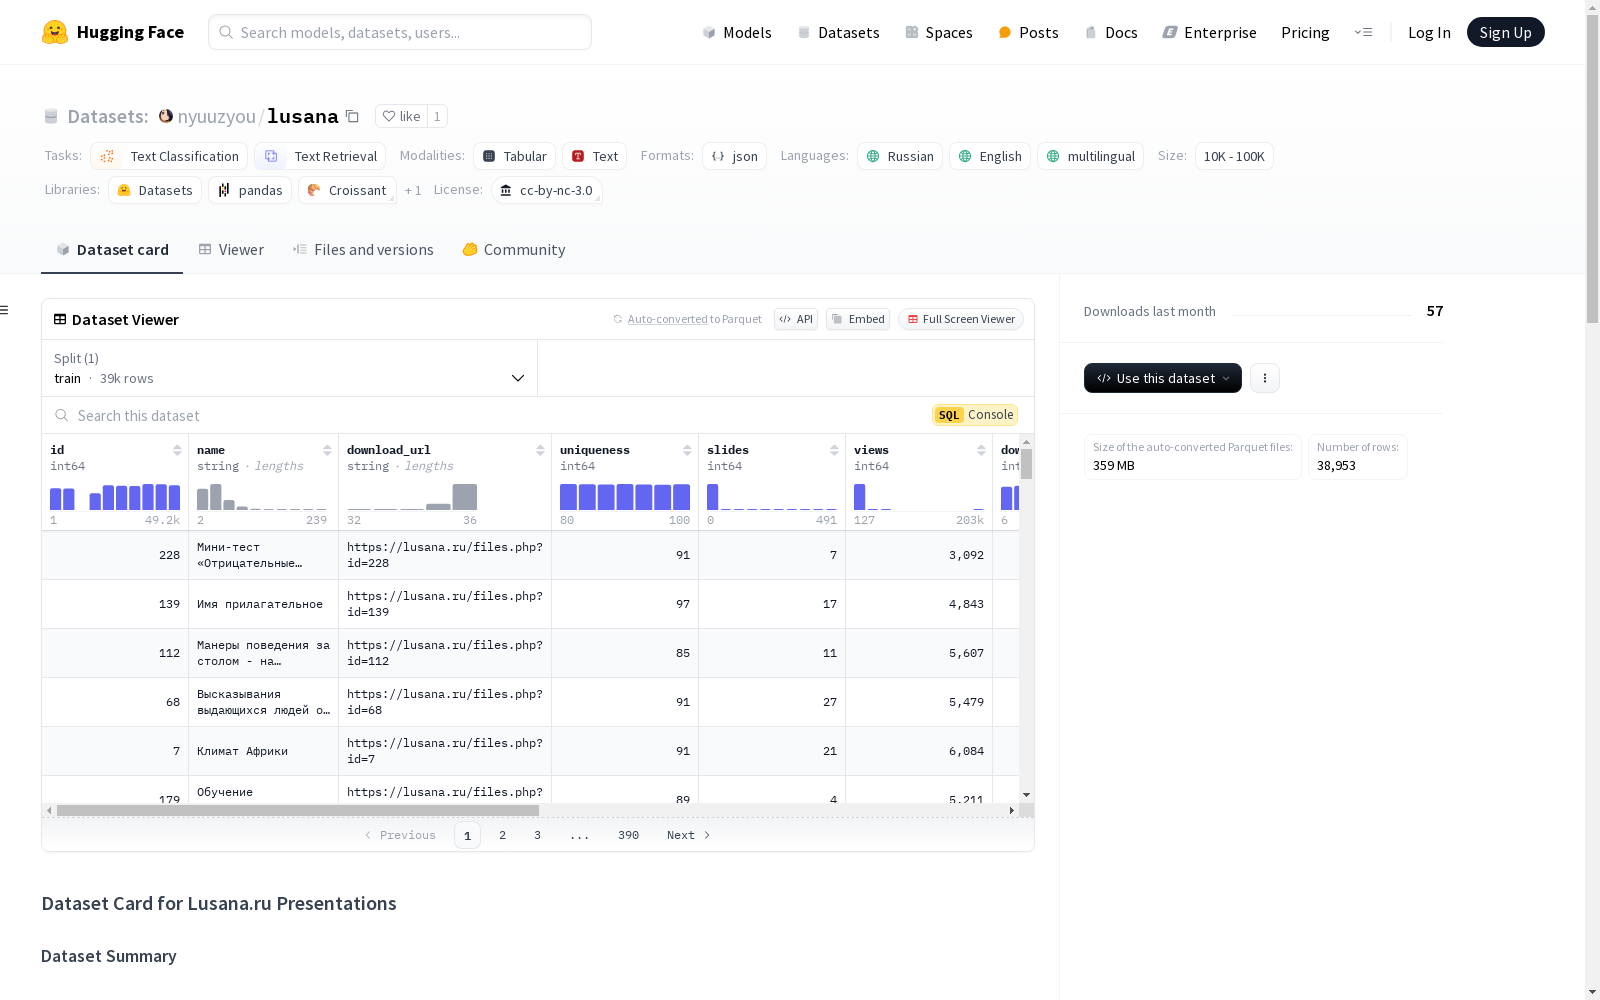The height and width of the screenshot is (1000, 1600).
Task: Open the API button in Dataset Viewer
Action: click(x=796, y=319)
